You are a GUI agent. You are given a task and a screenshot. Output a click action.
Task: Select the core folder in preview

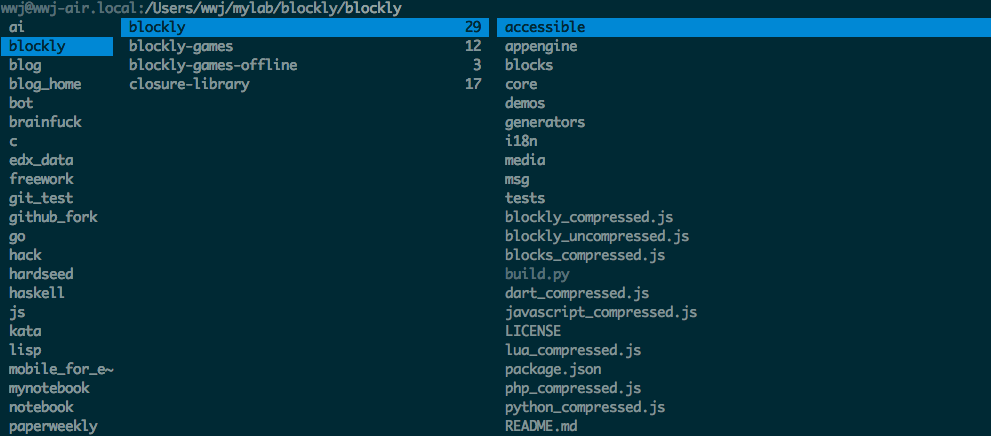point(521,84)
